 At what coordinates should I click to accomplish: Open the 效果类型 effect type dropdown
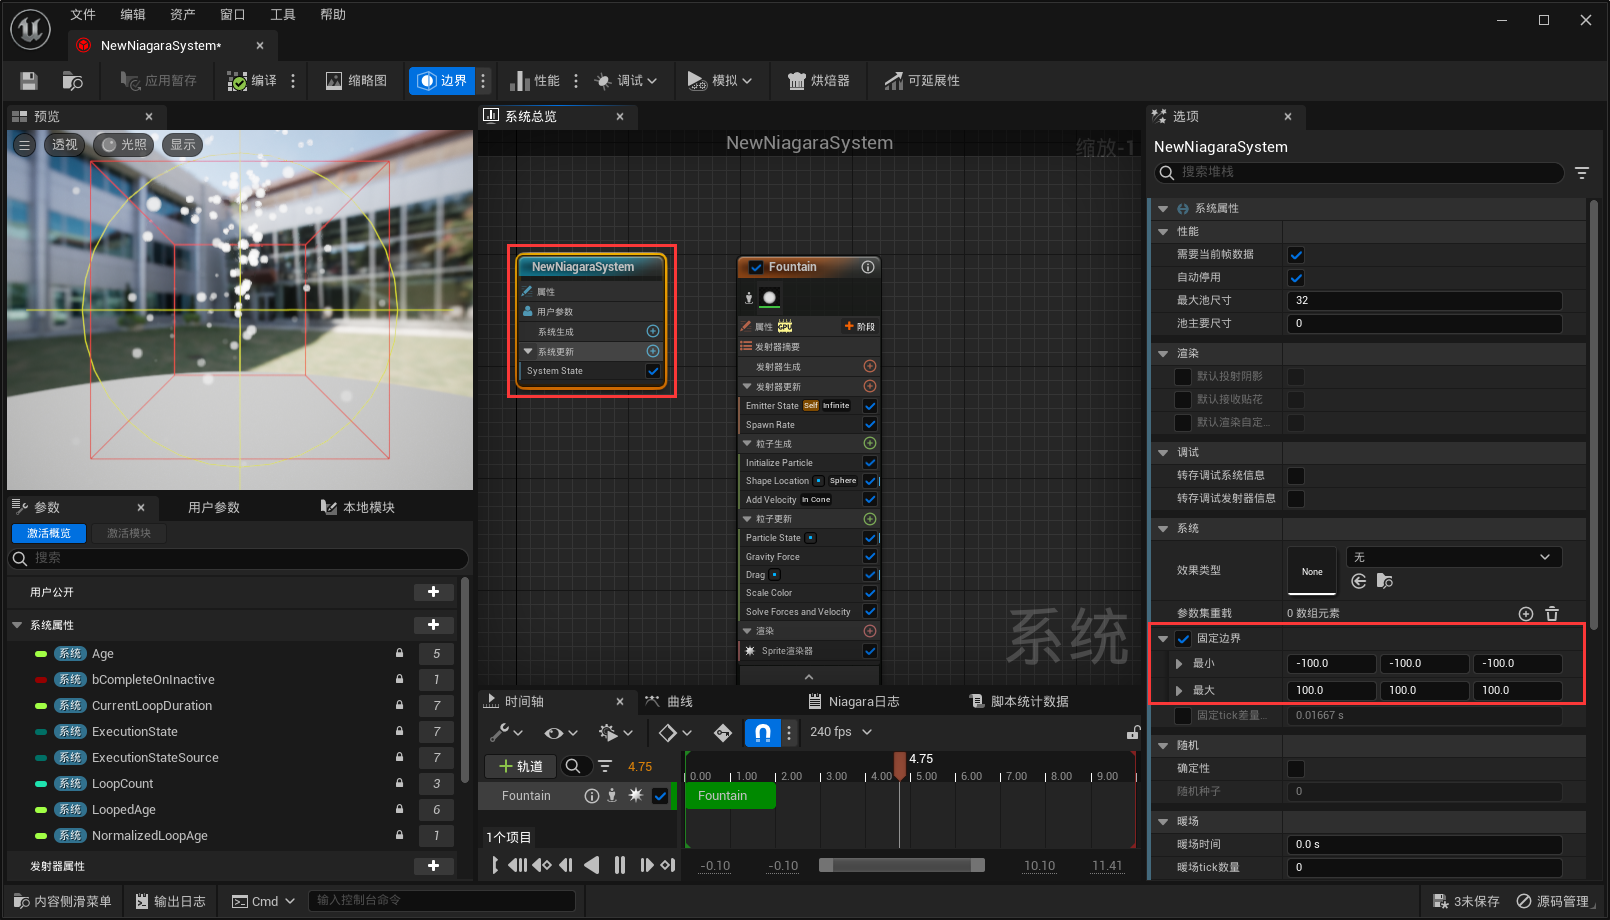pyautogui.click(x=1454, y=557)
